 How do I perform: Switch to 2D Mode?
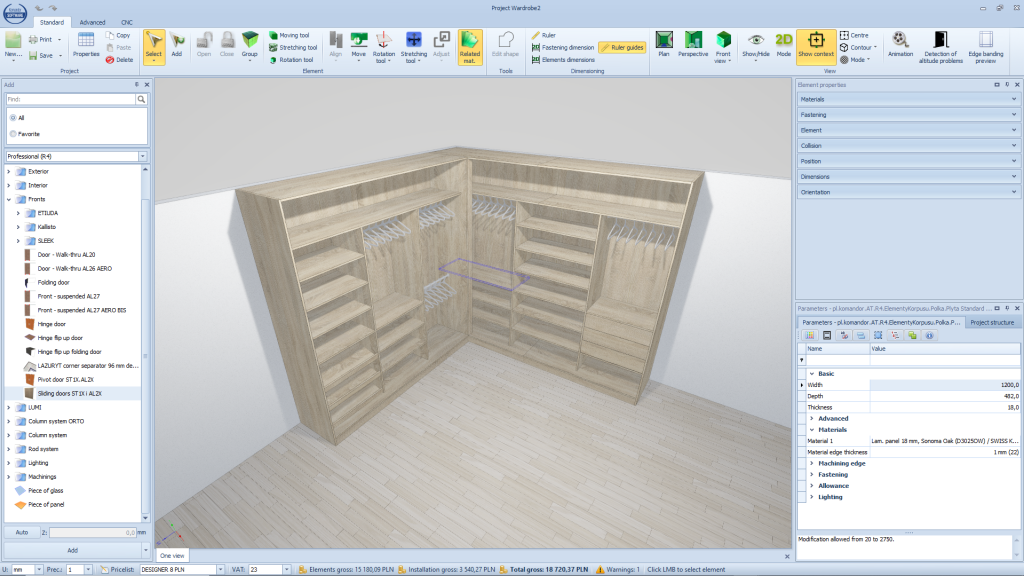coord(784,44)
